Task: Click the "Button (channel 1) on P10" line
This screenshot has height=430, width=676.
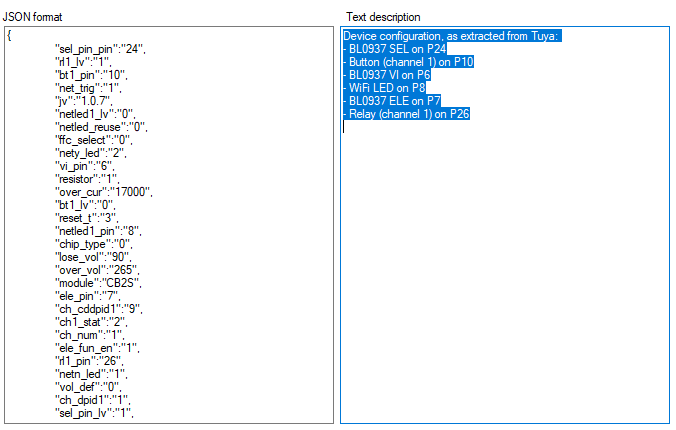Action: pos(409,62)
